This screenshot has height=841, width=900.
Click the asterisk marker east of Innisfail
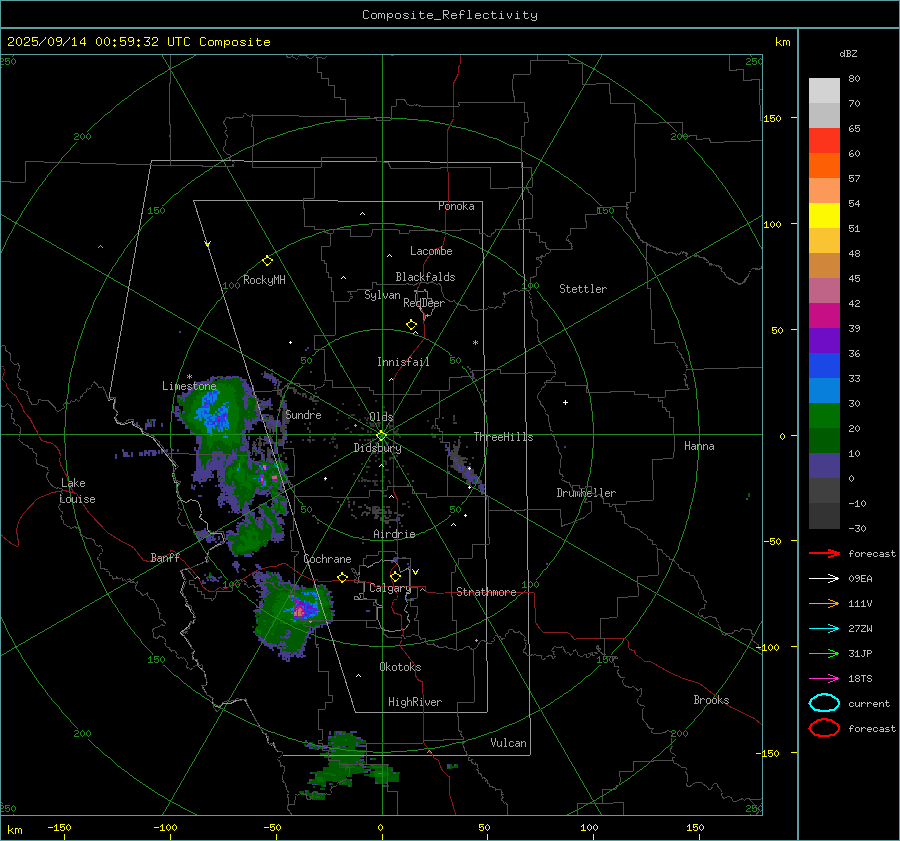pyautogui.click(x=475, y=343)
